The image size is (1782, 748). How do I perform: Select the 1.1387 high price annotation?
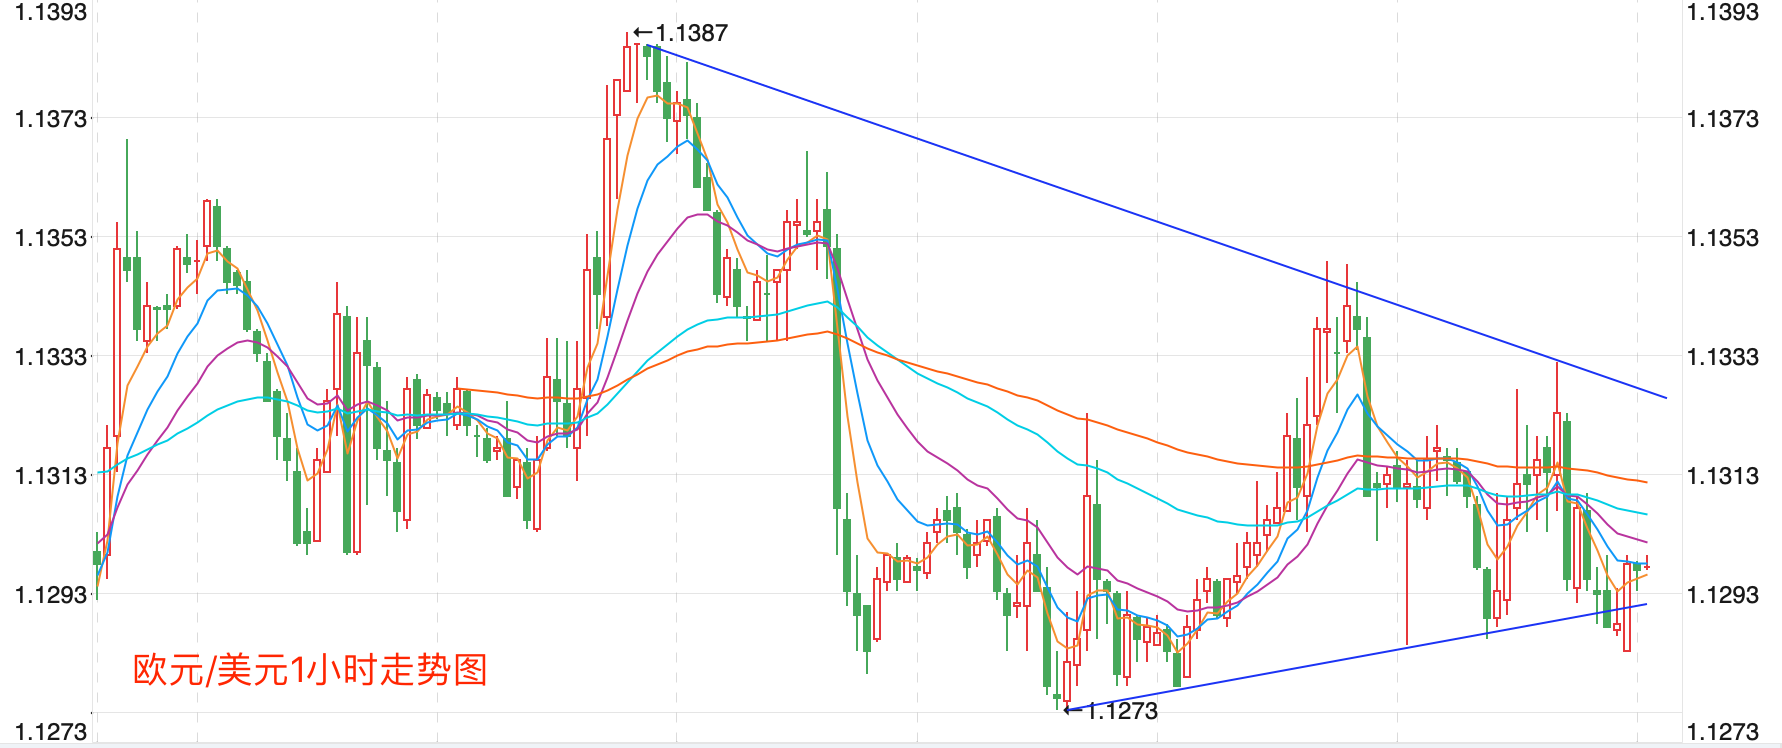click(x=691, y=33)
